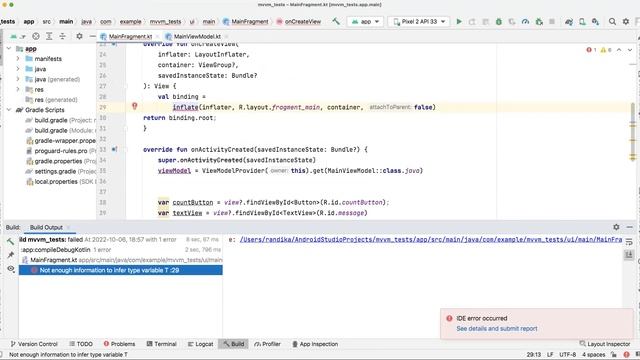The width and height of the screenshot is (640, 360).
Task: Click the MainFragment breadcrumb in navigation bar
Action: pyautogui.click(x=246, y=22)
